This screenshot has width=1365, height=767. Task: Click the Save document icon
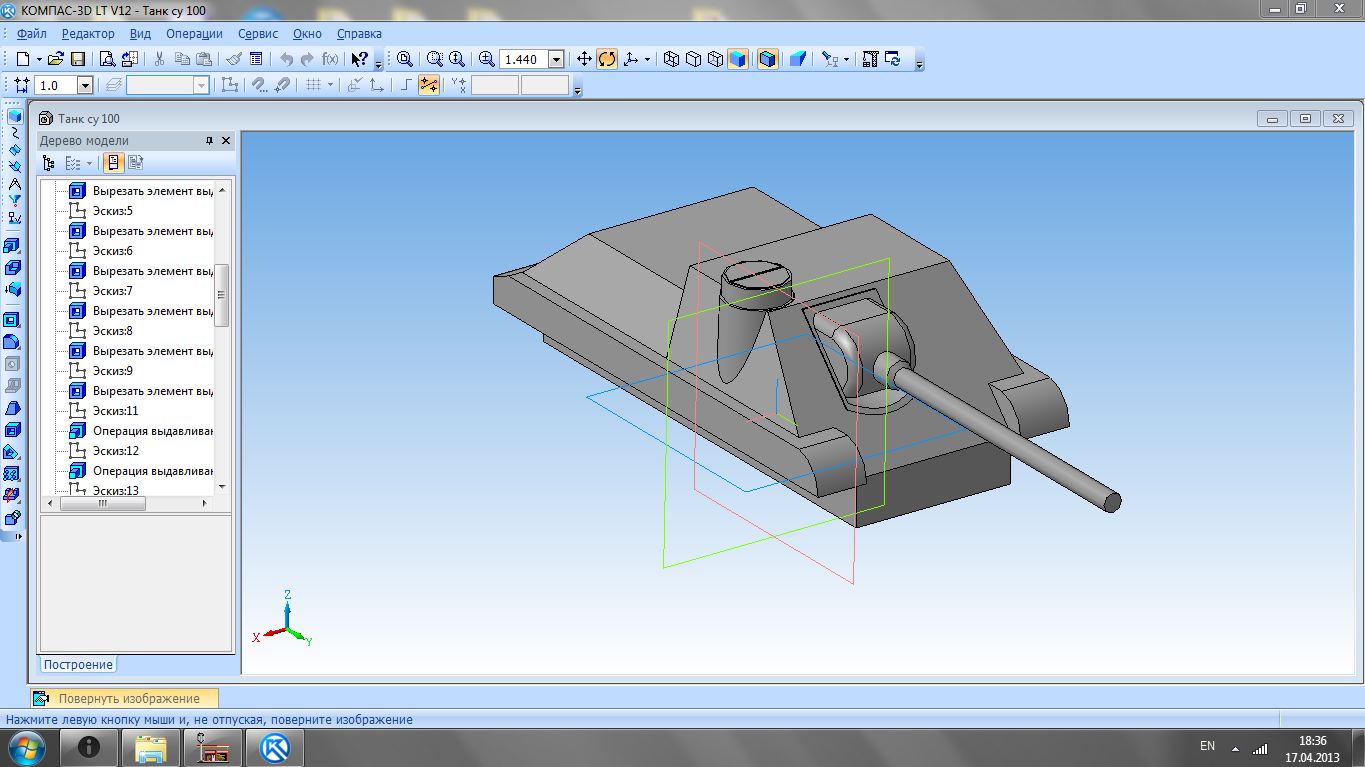[x=78, y=59]
